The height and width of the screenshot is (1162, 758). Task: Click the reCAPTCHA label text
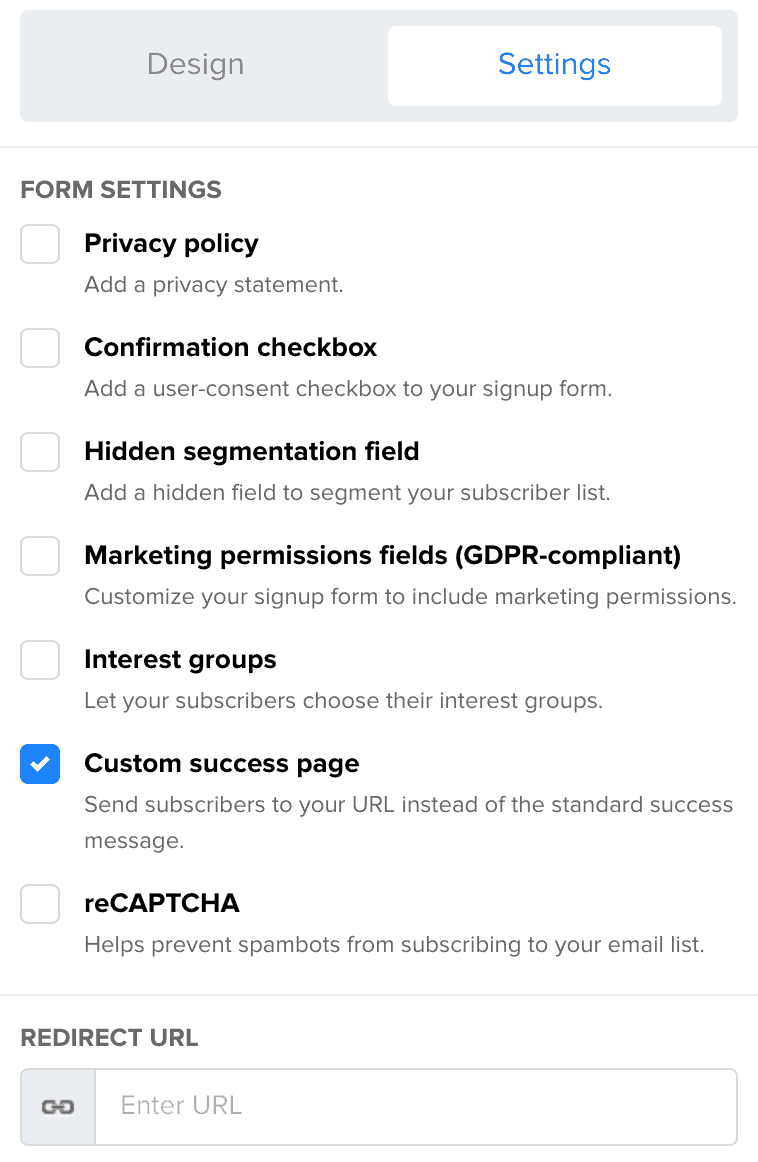[x=162, y=903]
